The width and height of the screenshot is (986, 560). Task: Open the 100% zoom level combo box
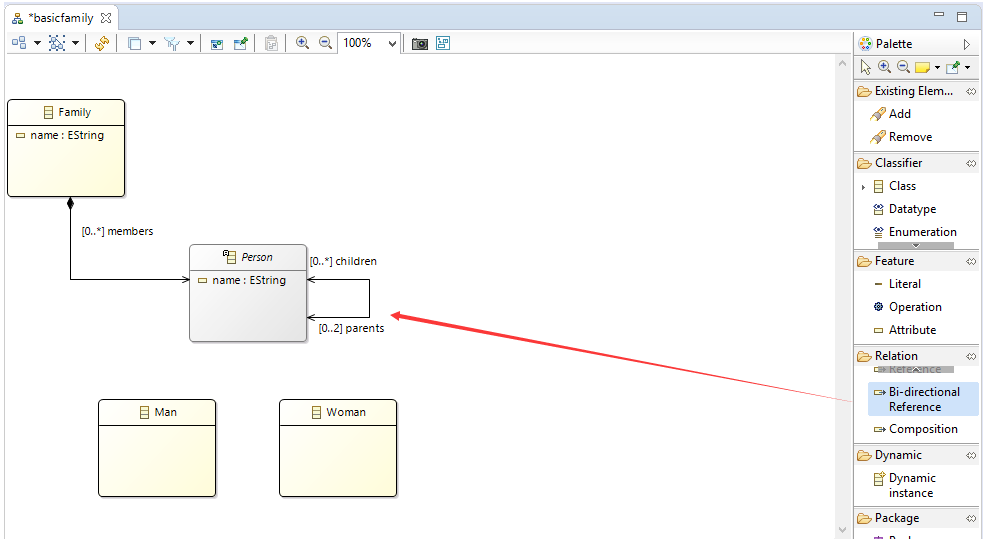(x=369, y=43)
